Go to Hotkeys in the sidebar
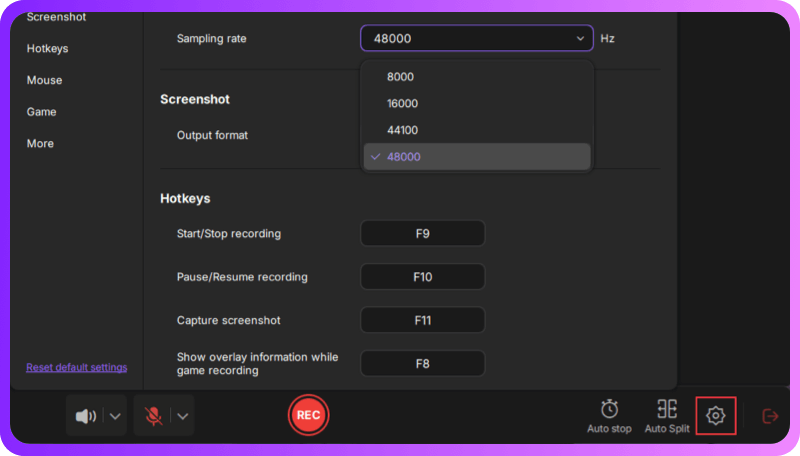The image size is (800, 456). click(x=47, y=48)
